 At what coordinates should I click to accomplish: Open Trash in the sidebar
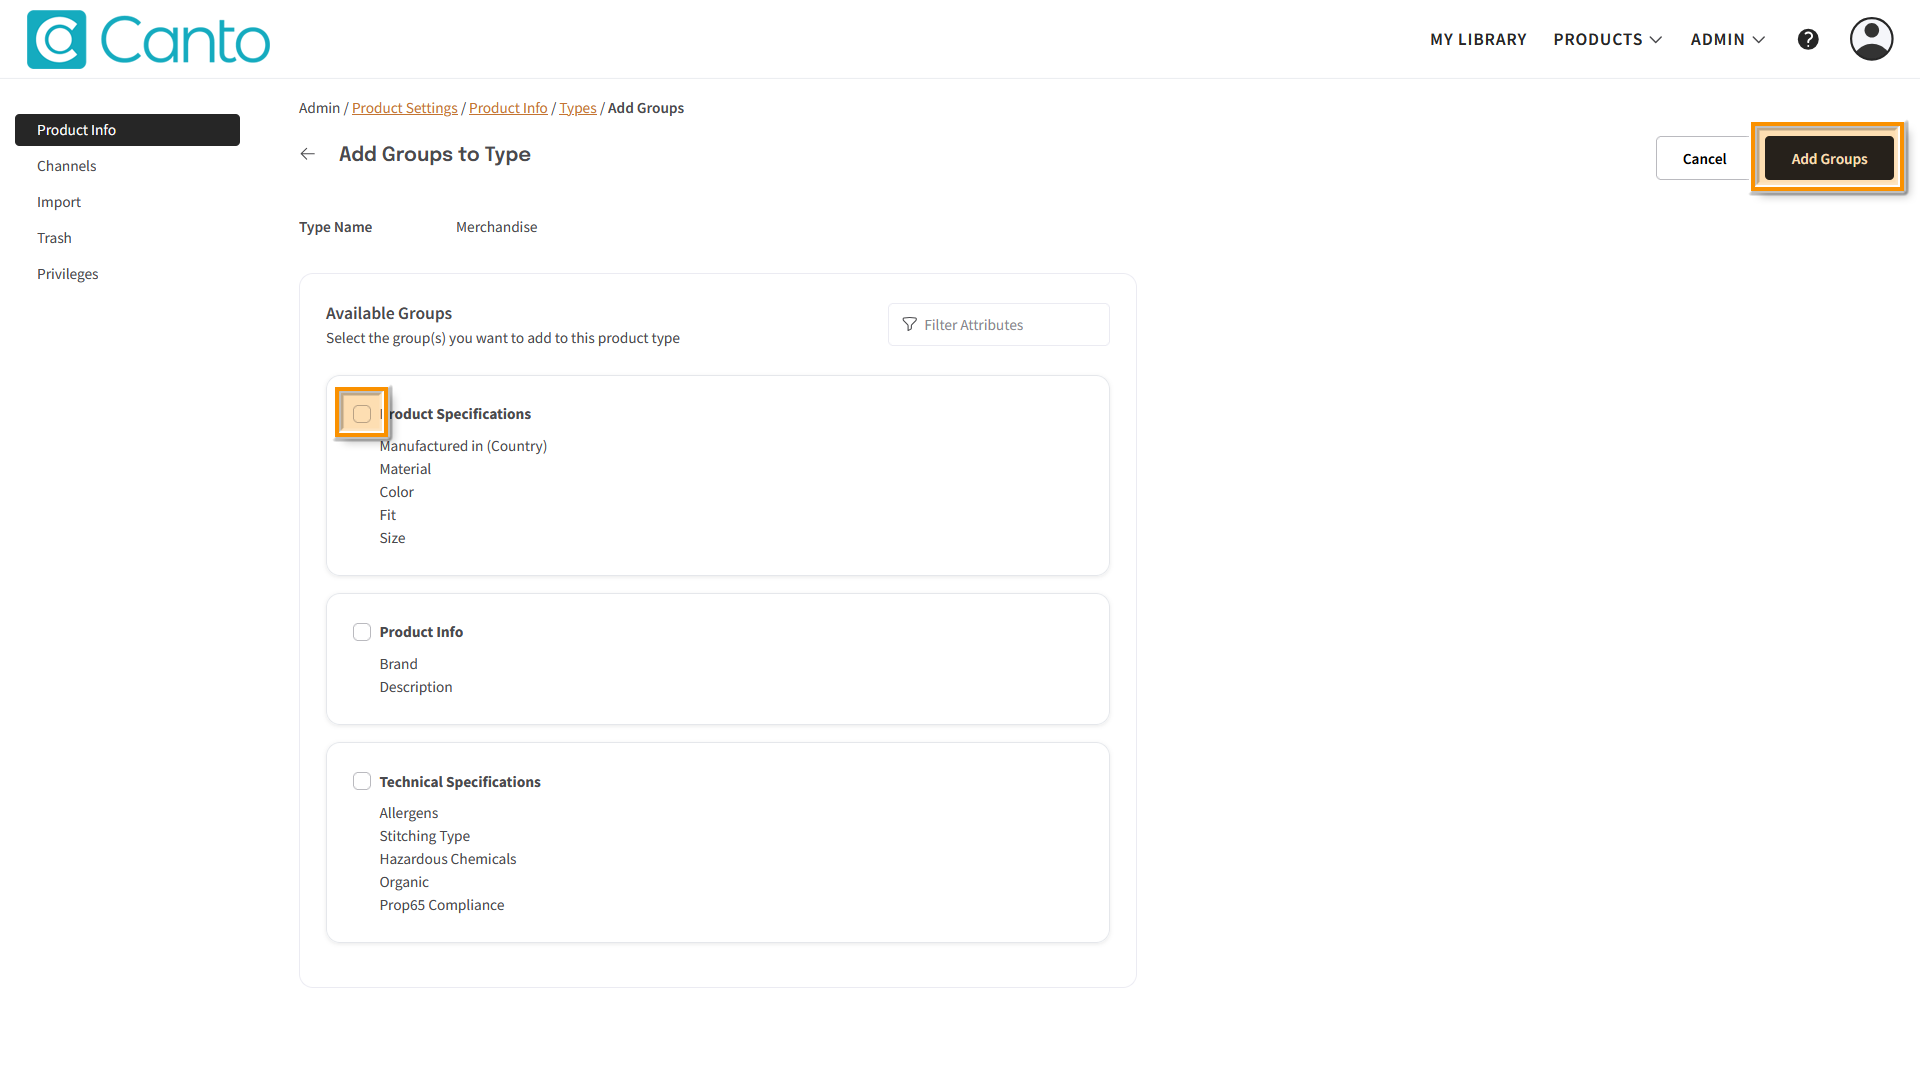click(x=54, y=238)
